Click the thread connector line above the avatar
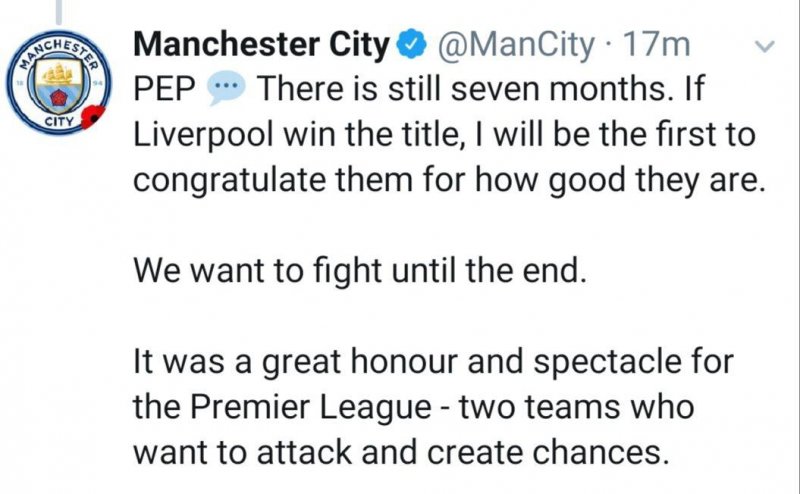Viewport: 800px width, 494px height. 64,12
